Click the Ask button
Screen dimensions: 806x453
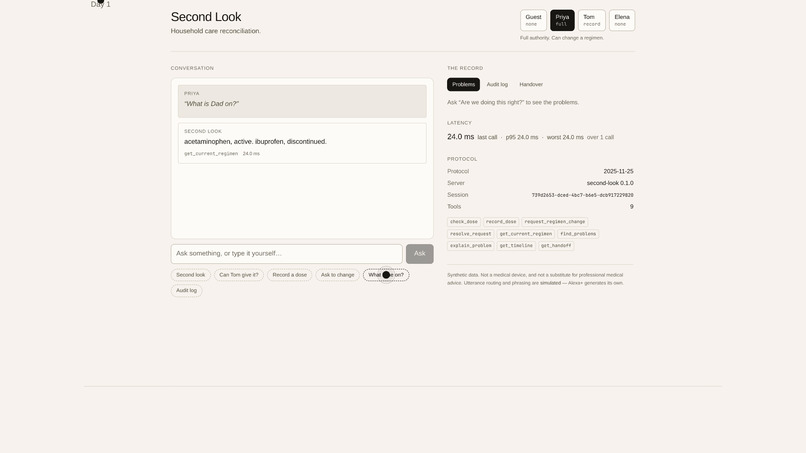click(419, 253)
